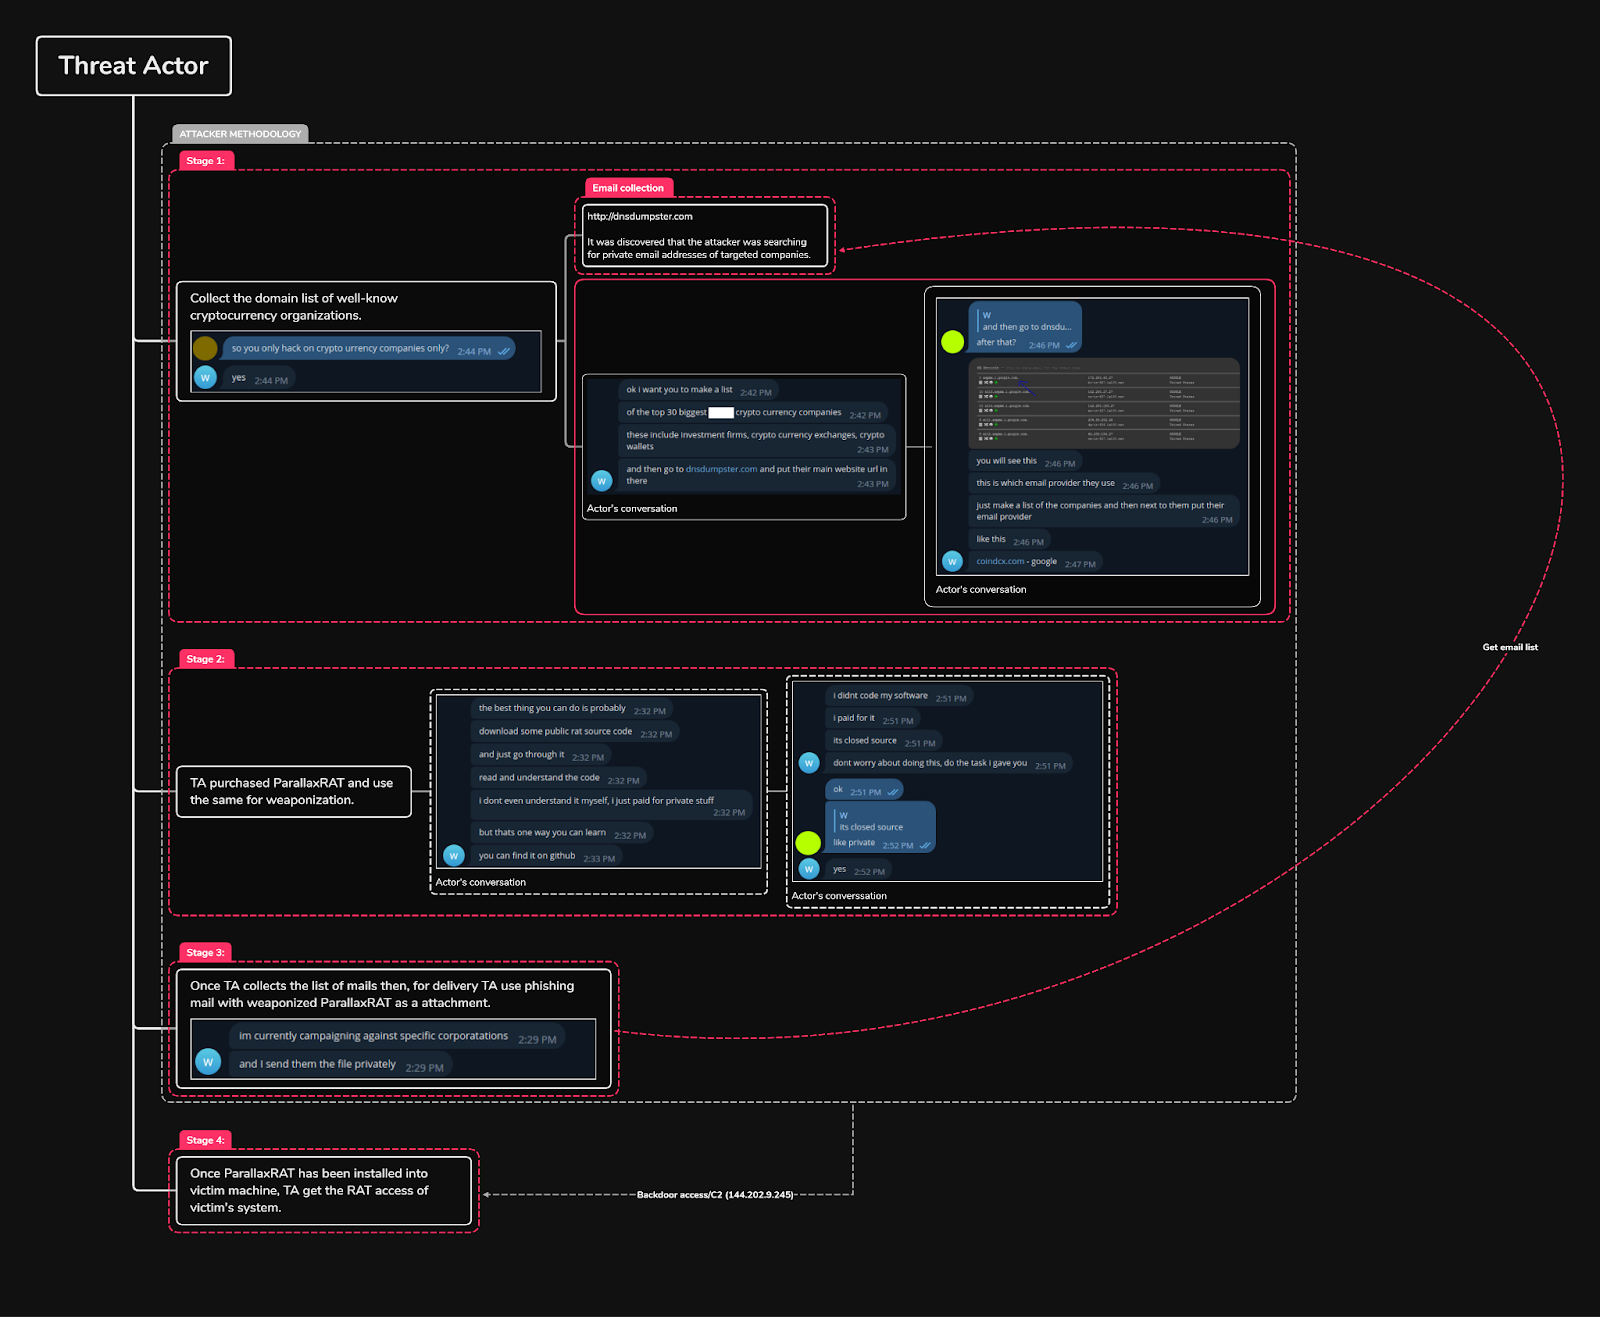Click the W avatar beside 'and I send them the file privately'

click(208, 1062)
